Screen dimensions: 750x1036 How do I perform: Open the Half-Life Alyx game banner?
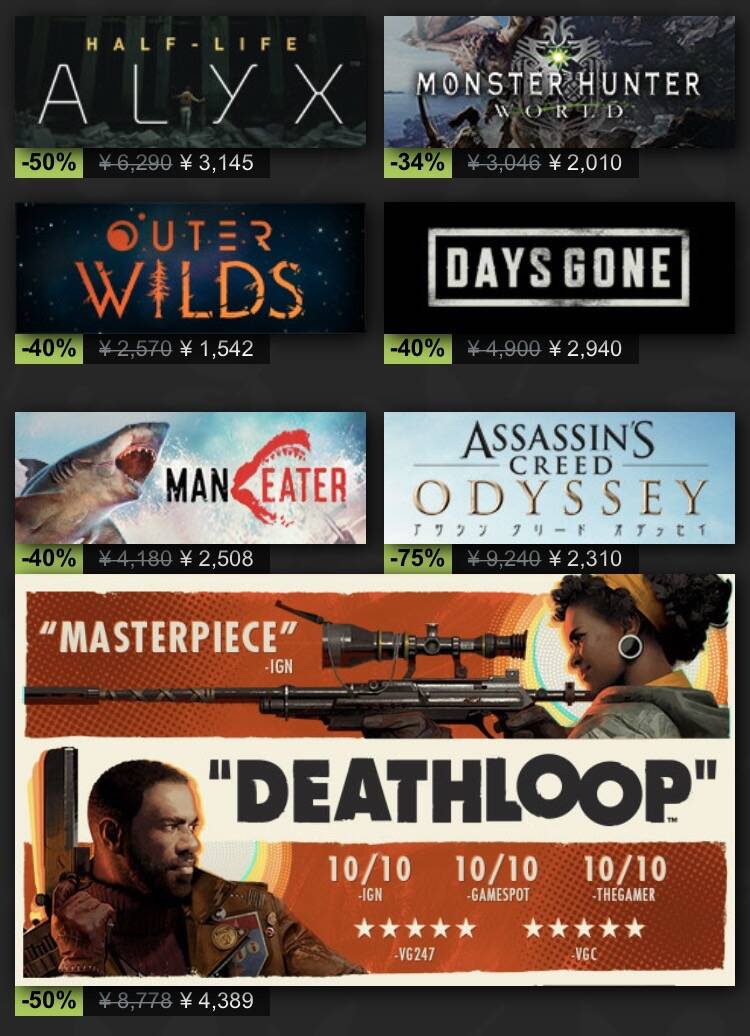[190, 82]
